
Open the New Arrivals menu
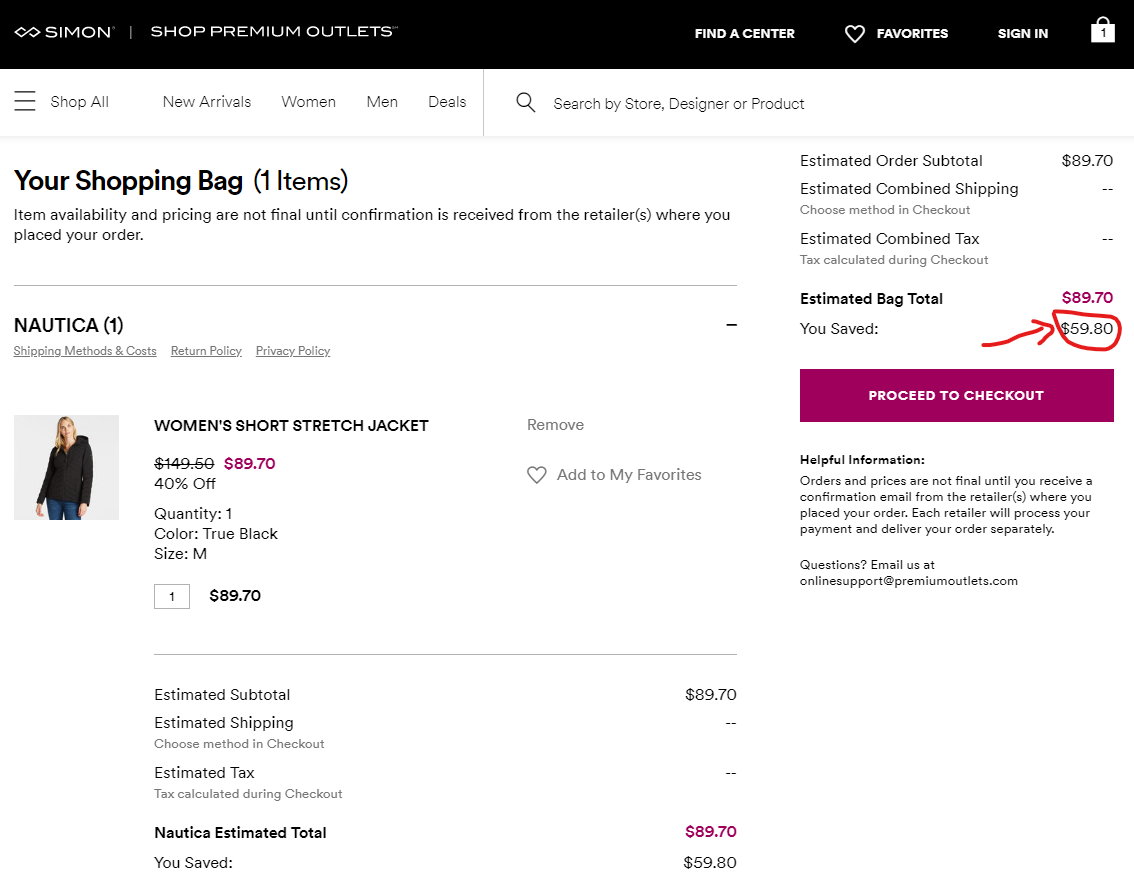pos(207,102)
